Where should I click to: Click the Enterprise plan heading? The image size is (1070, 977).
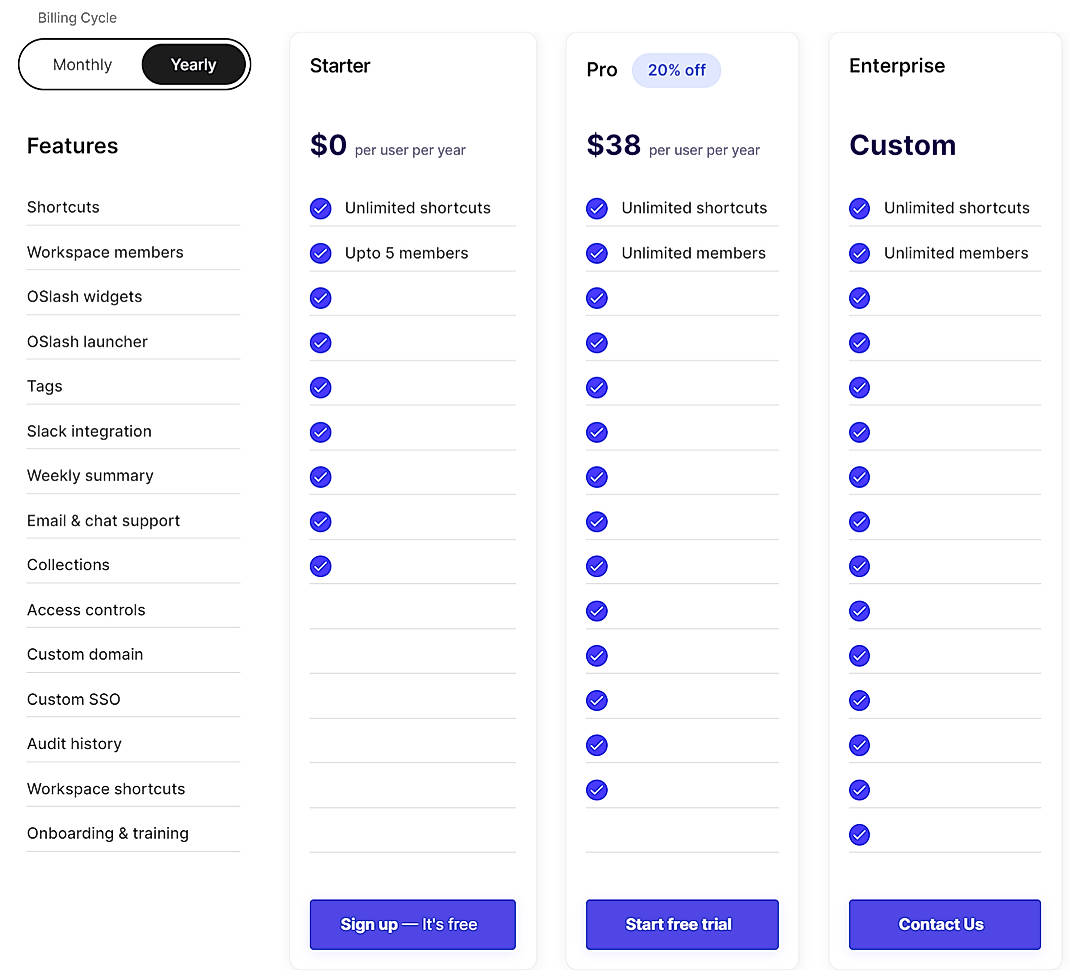[x=897, y=66]
